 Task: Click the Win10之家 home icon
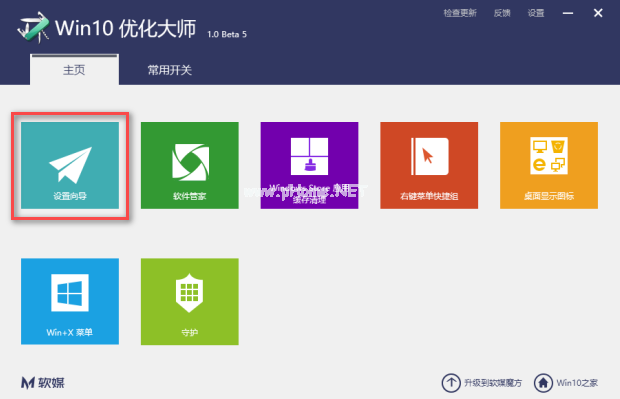543,383
